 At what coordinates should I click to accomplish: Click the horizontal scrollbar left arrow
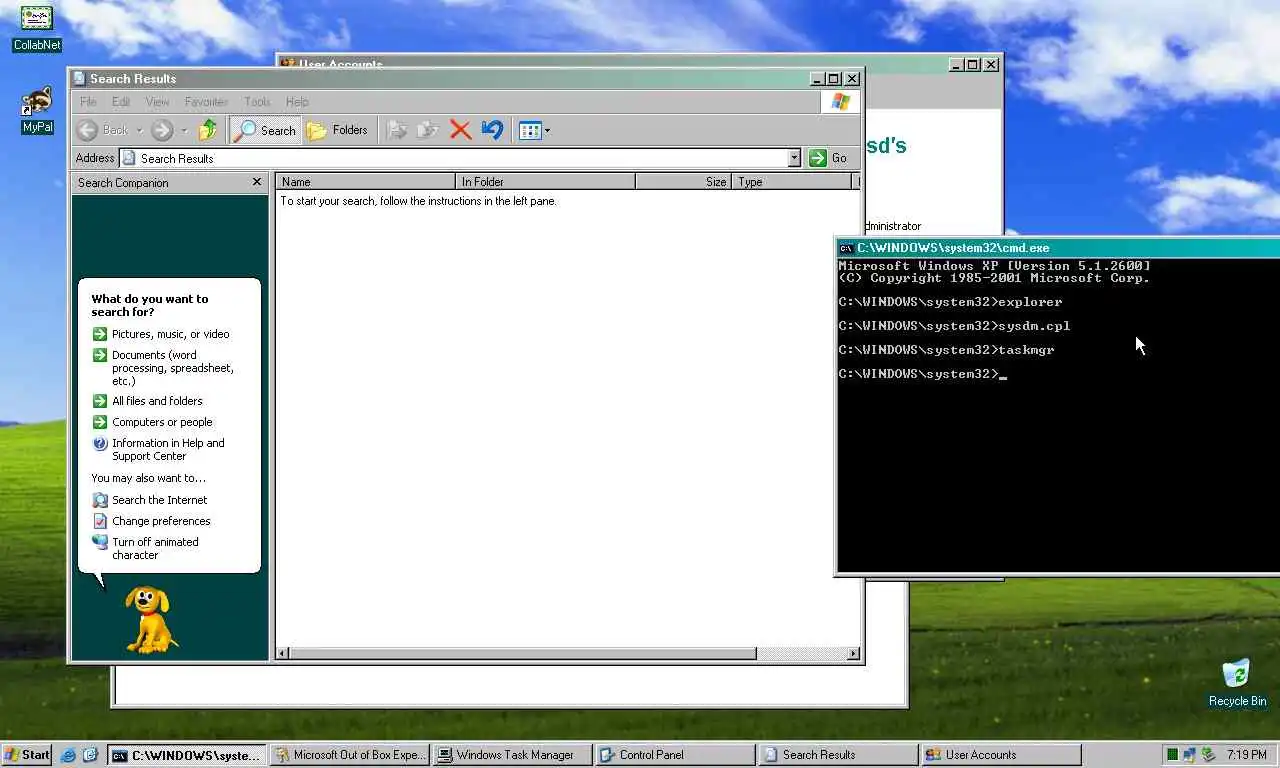coord(282,654)
